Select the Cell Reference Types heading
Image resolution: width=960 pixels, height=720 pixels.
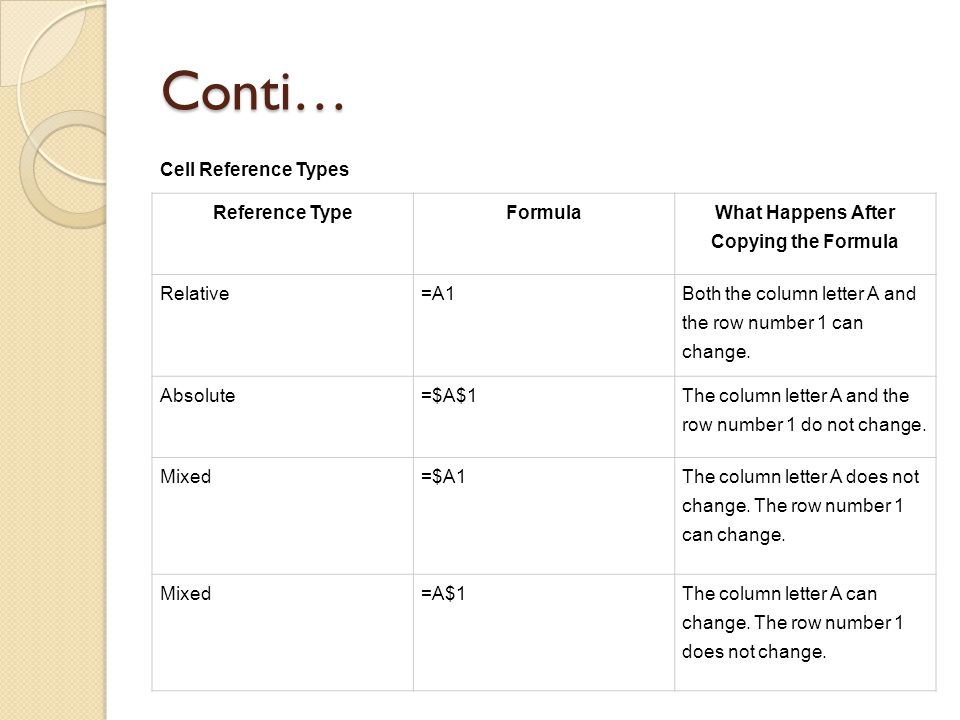(x=254, y=169)
